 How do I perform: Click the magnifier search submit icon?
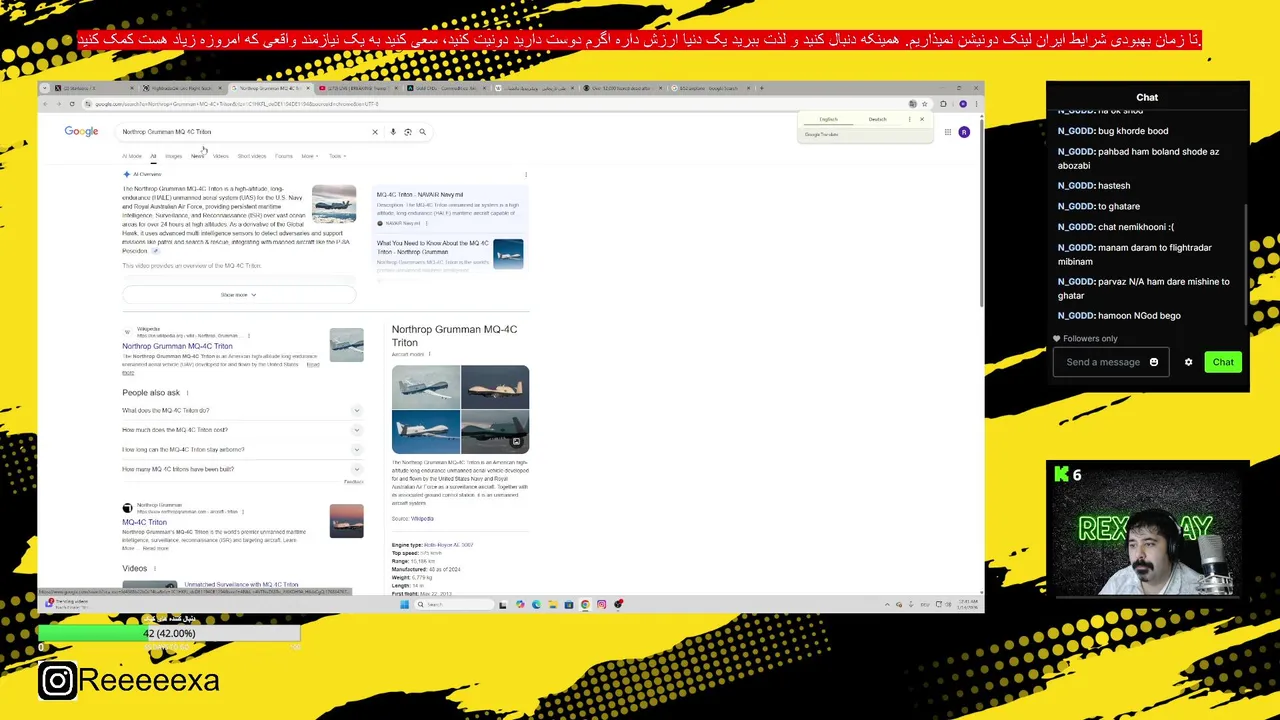pyautogui.click(x=422, y=132)
